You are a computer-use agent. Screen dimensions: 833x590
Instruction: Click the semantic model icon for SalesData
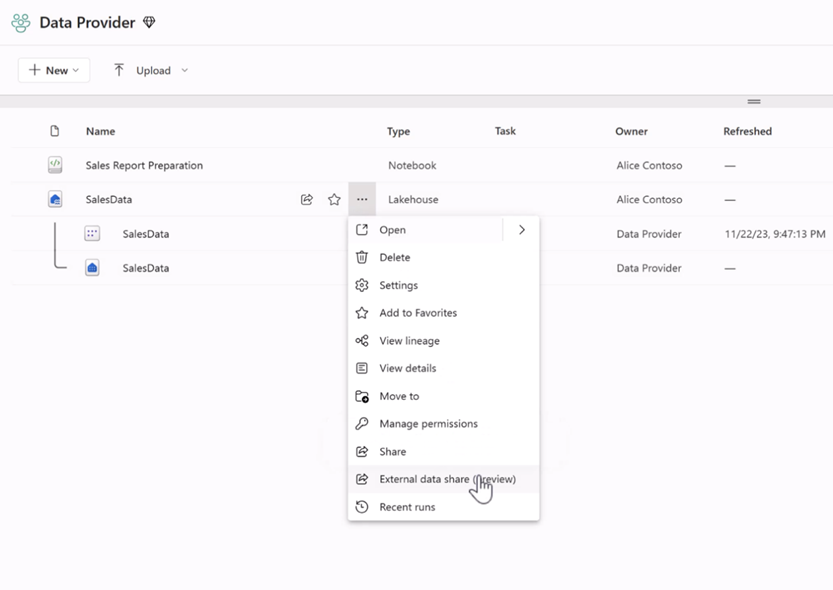tap(92, 233)
